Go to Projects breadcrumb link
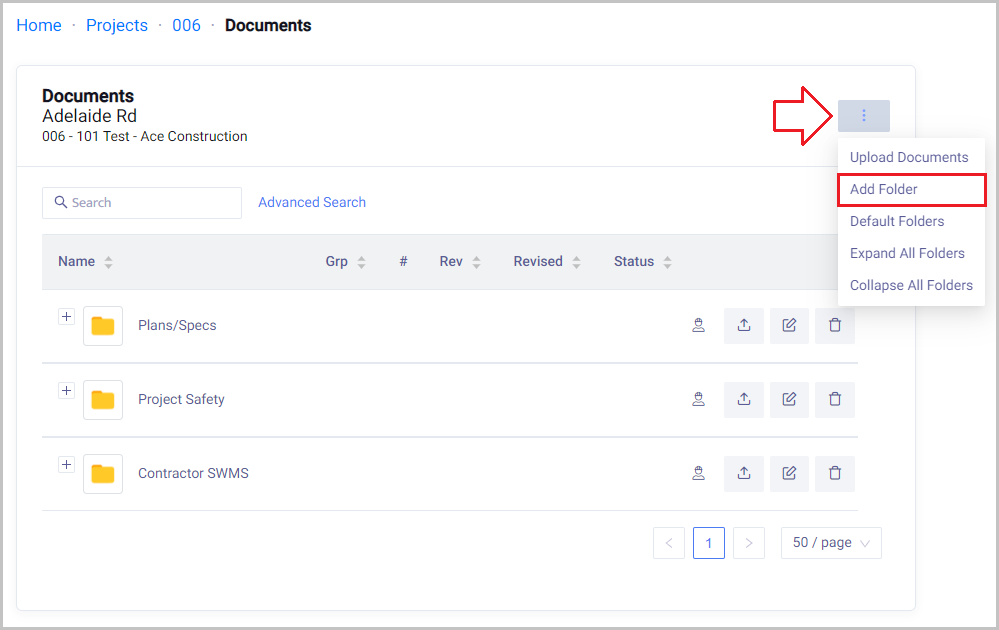The width and height of the screenshot is (999, 630). [x=117, y=25]
